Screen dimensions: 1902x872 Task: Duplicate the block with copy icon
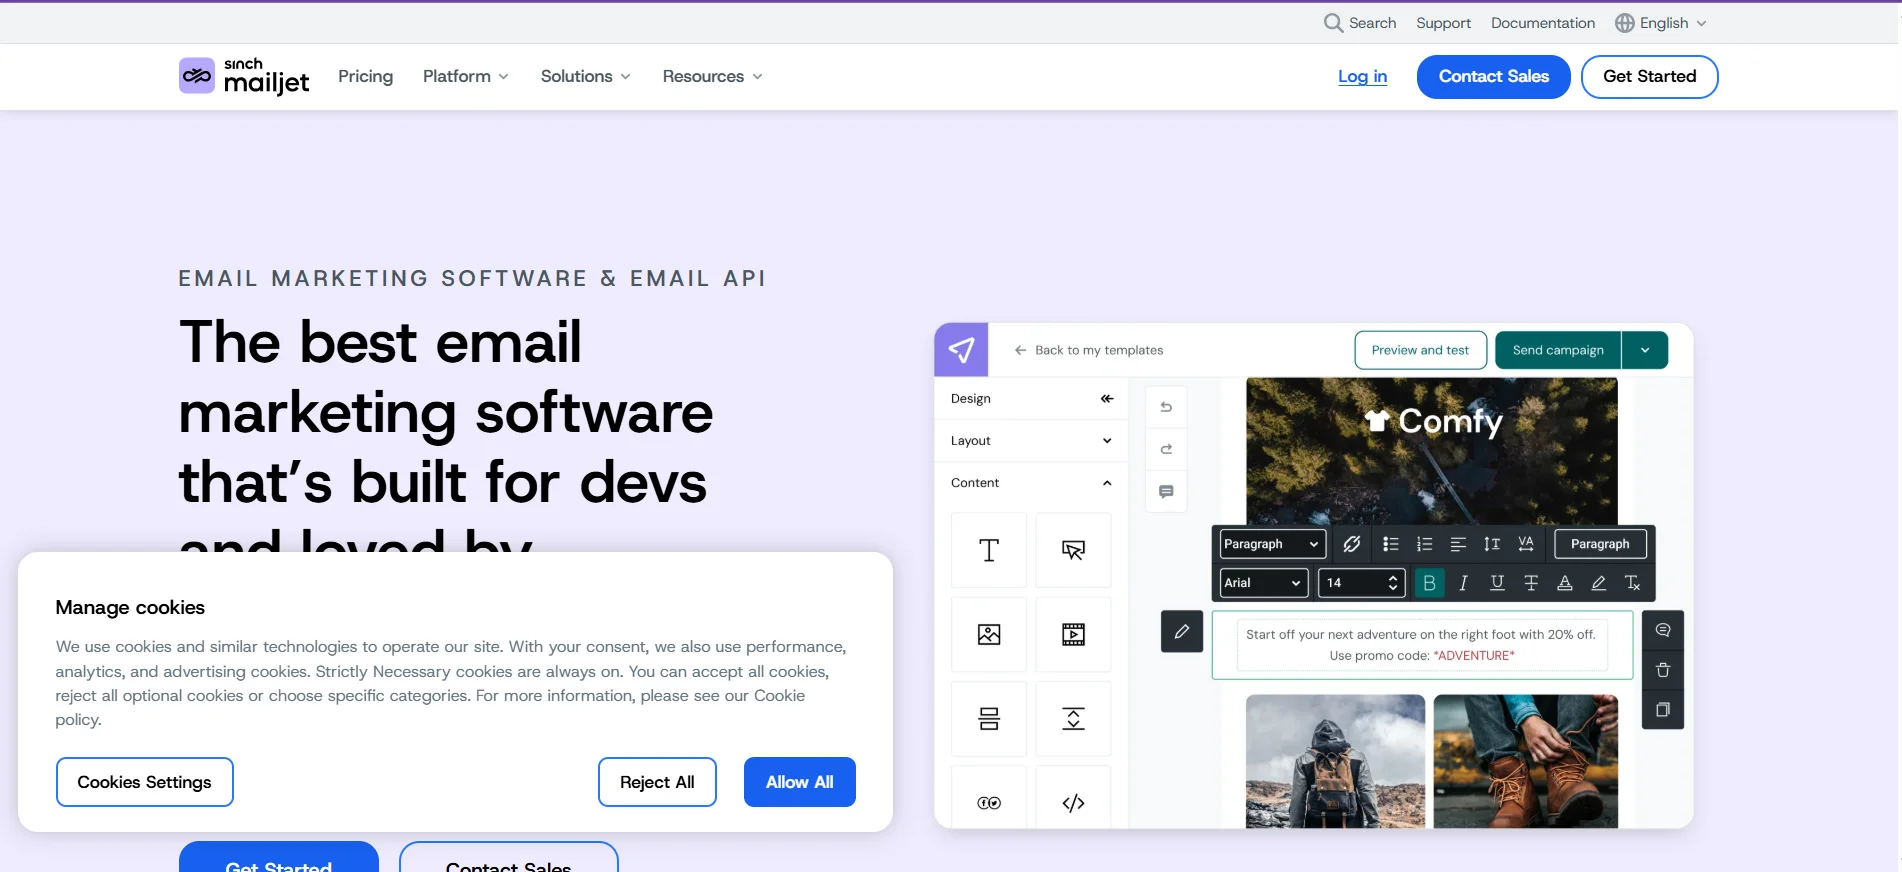[1663, 710]
